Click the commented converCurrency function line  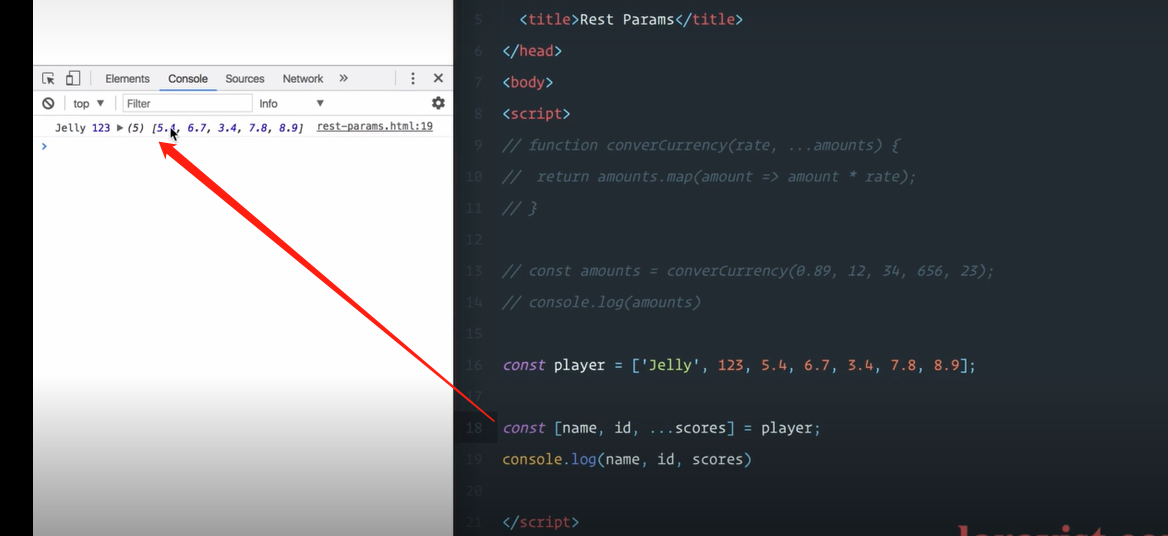coord(701,145)
